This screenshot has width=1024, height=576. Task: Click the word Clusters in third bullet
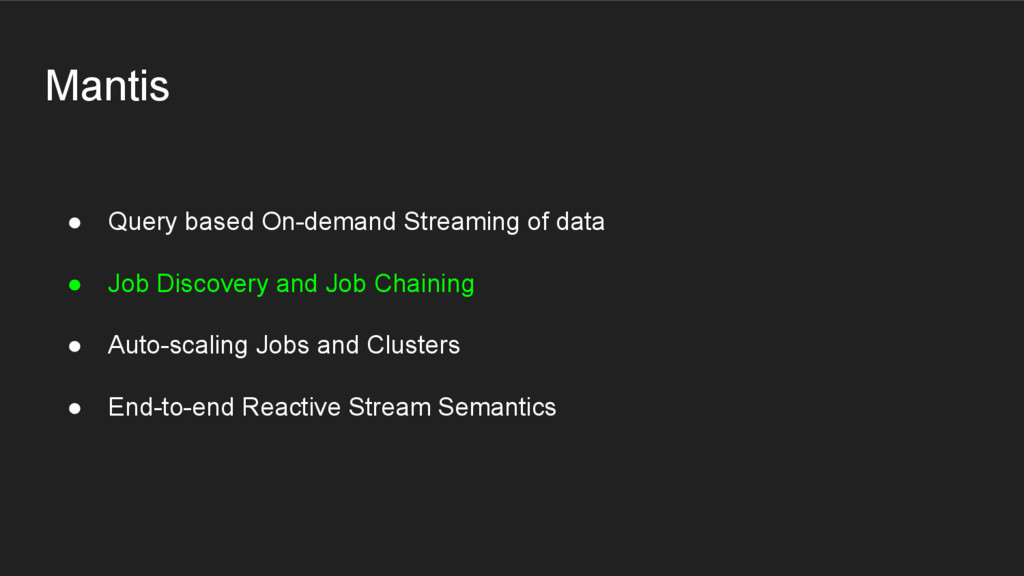pyautogui.click(x=413, y=345)
